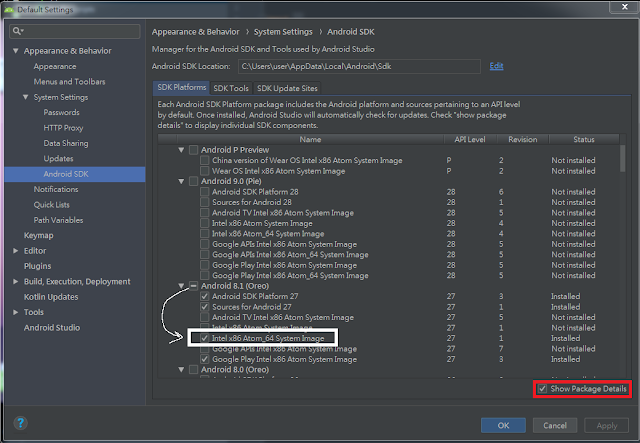Open Kotlin Updates settings
The height and width of the screenshot is (443, 640).
pyautogui.click(x=51, y=297)
